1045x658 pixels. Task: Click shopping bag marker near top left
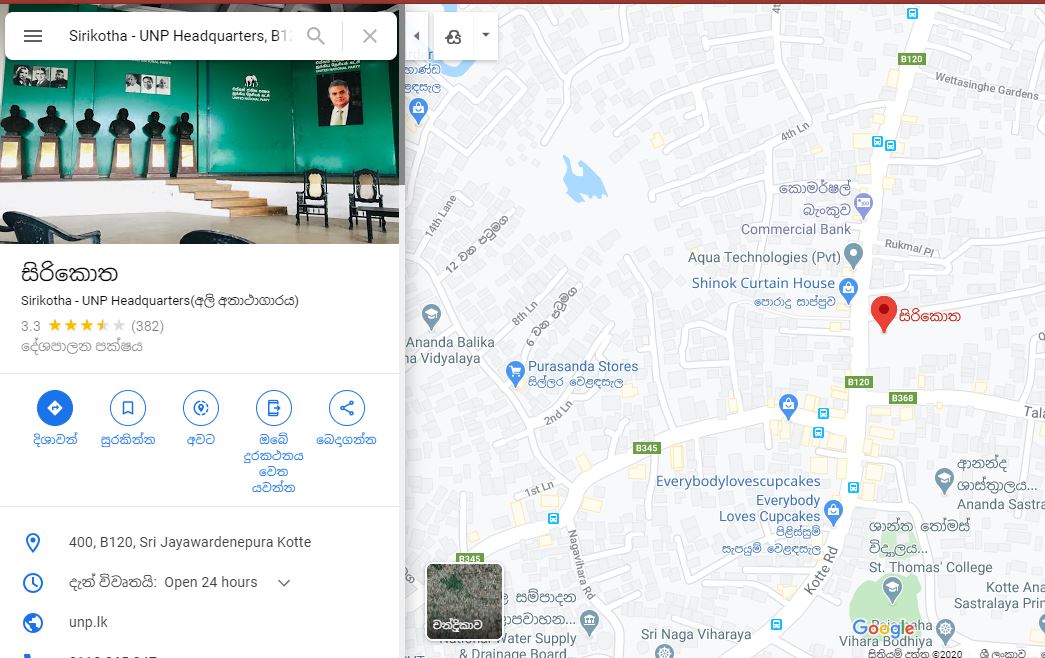[x=418, y=109]
